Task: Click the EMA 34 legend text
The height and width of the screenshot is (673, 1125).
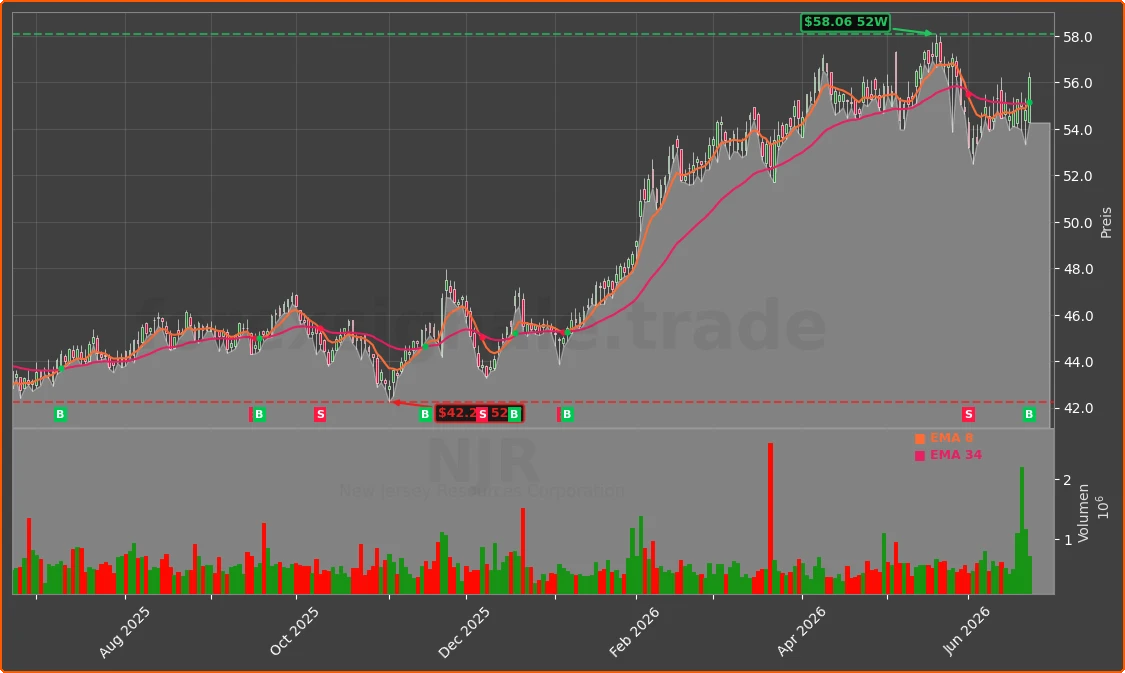Action: pos(956,455)
